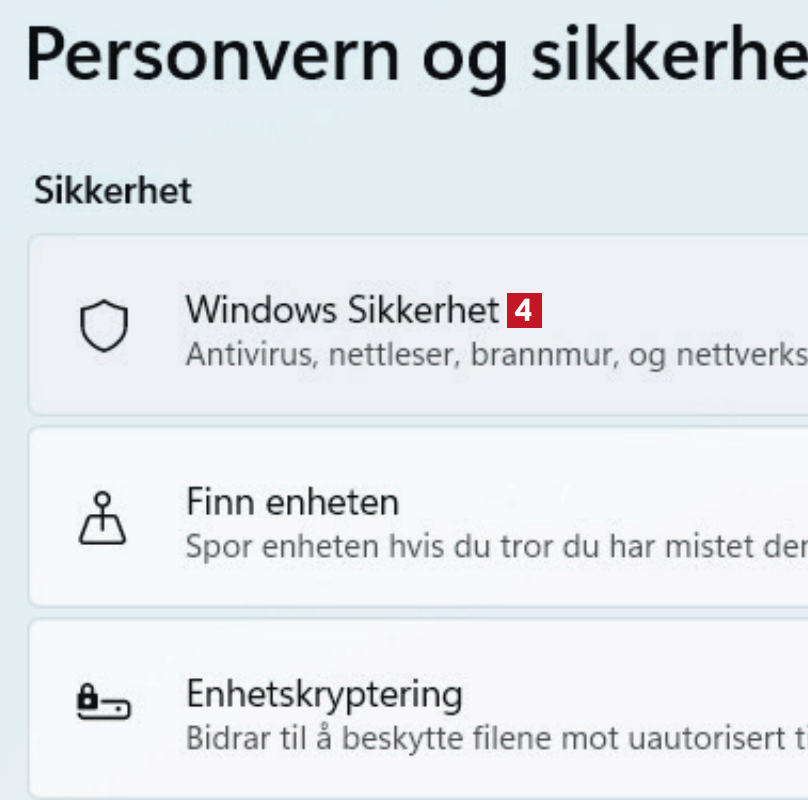Click the Sikkerhet section heading
The height and width of the screenshot is (800, 808).
click(x=113, y=191)
